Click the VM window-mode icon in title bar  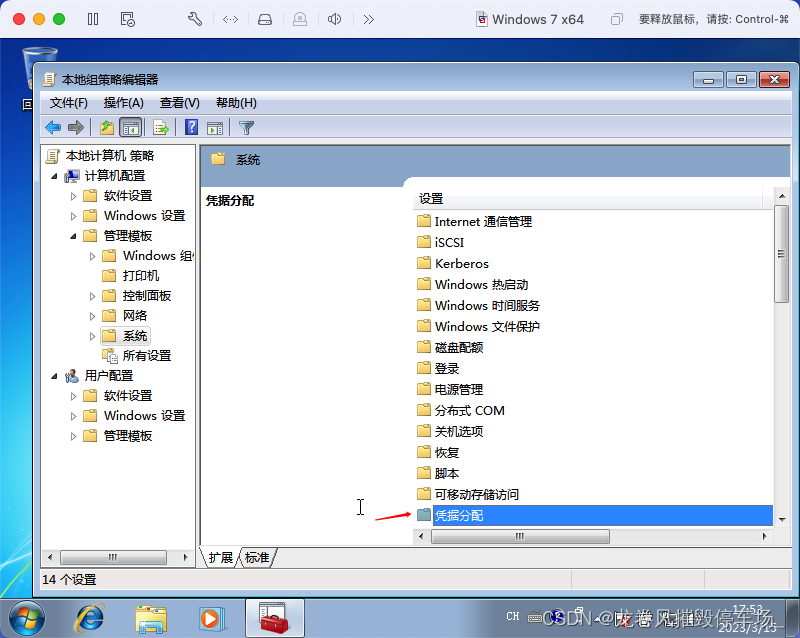click(x=616, y=19)
